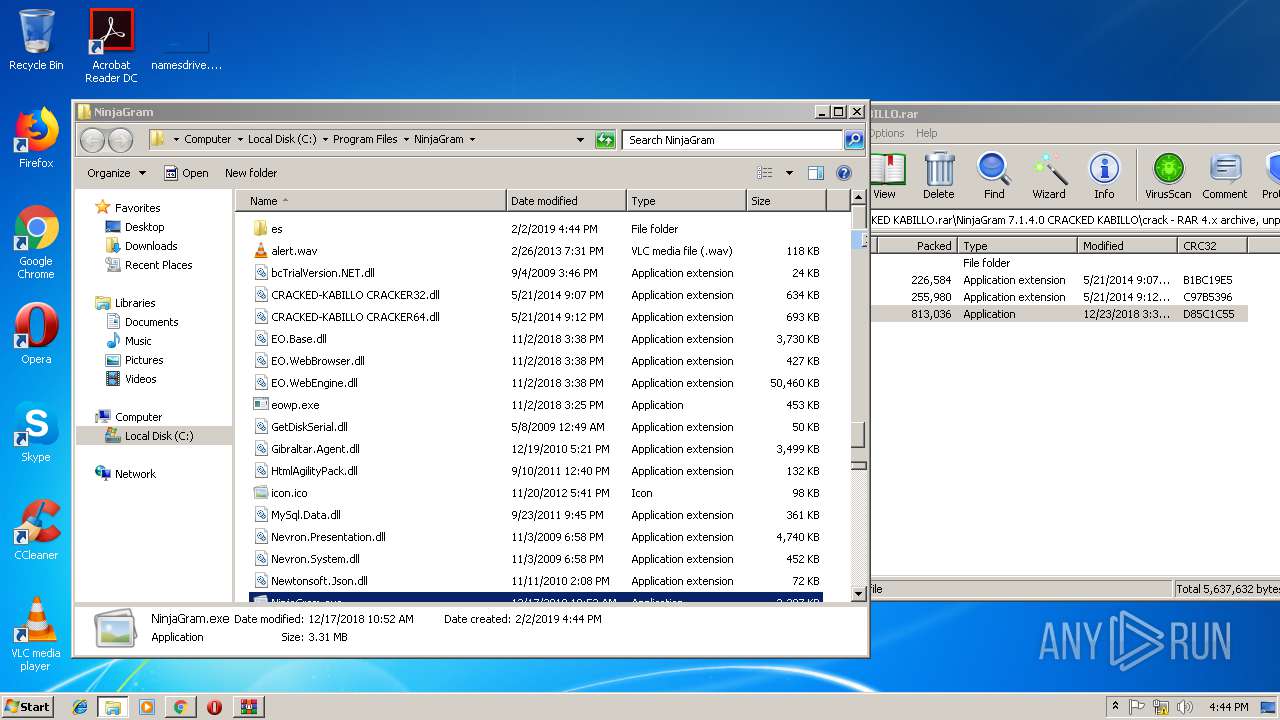Click WinRAR's Delete toolbar icon
Viewport: 1280px width, 720px height.
[938, 176]
